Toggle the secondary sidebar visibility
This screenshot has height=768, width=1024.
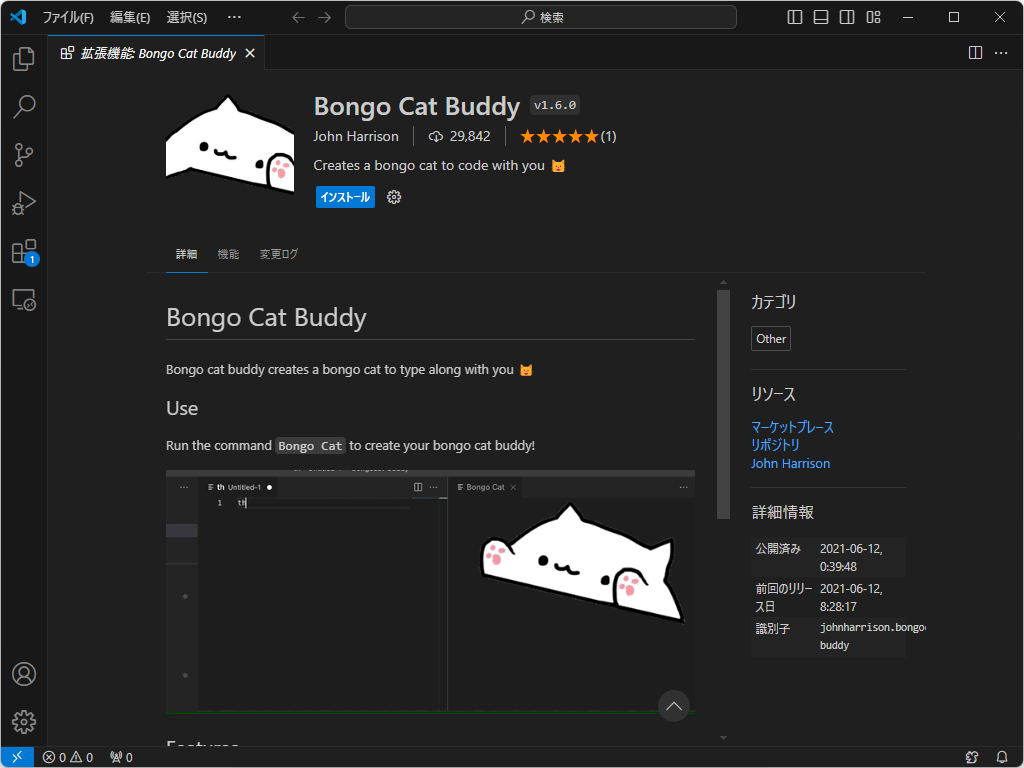846,17
